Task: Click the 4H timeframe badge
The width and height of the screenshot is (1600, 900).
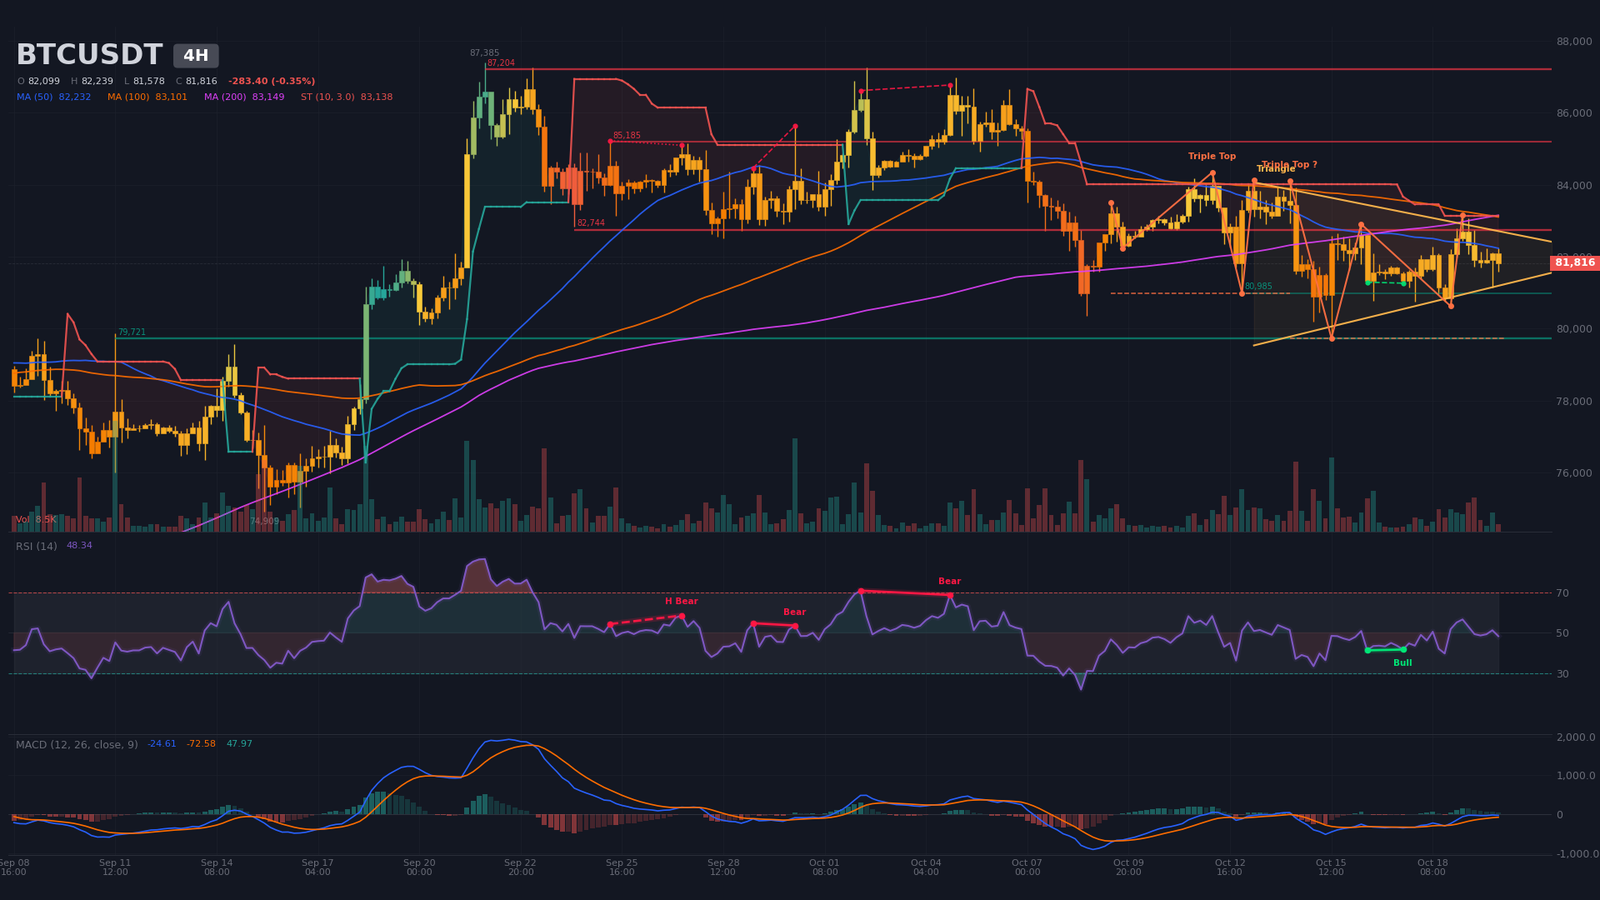Action: pyautogui.click(x=196, y=56)
